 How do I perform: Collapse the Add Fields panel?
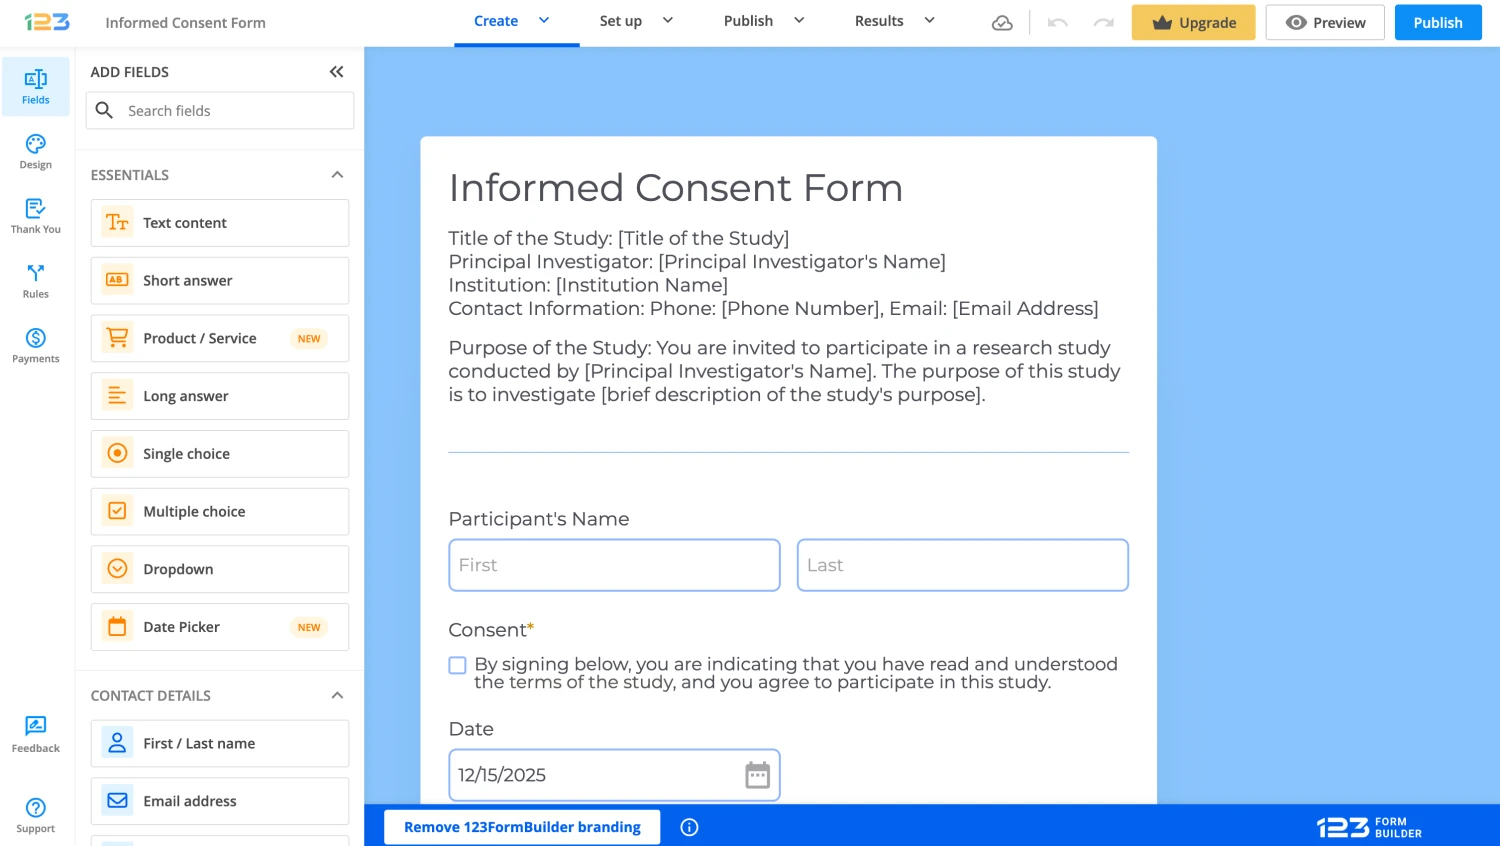336,72
